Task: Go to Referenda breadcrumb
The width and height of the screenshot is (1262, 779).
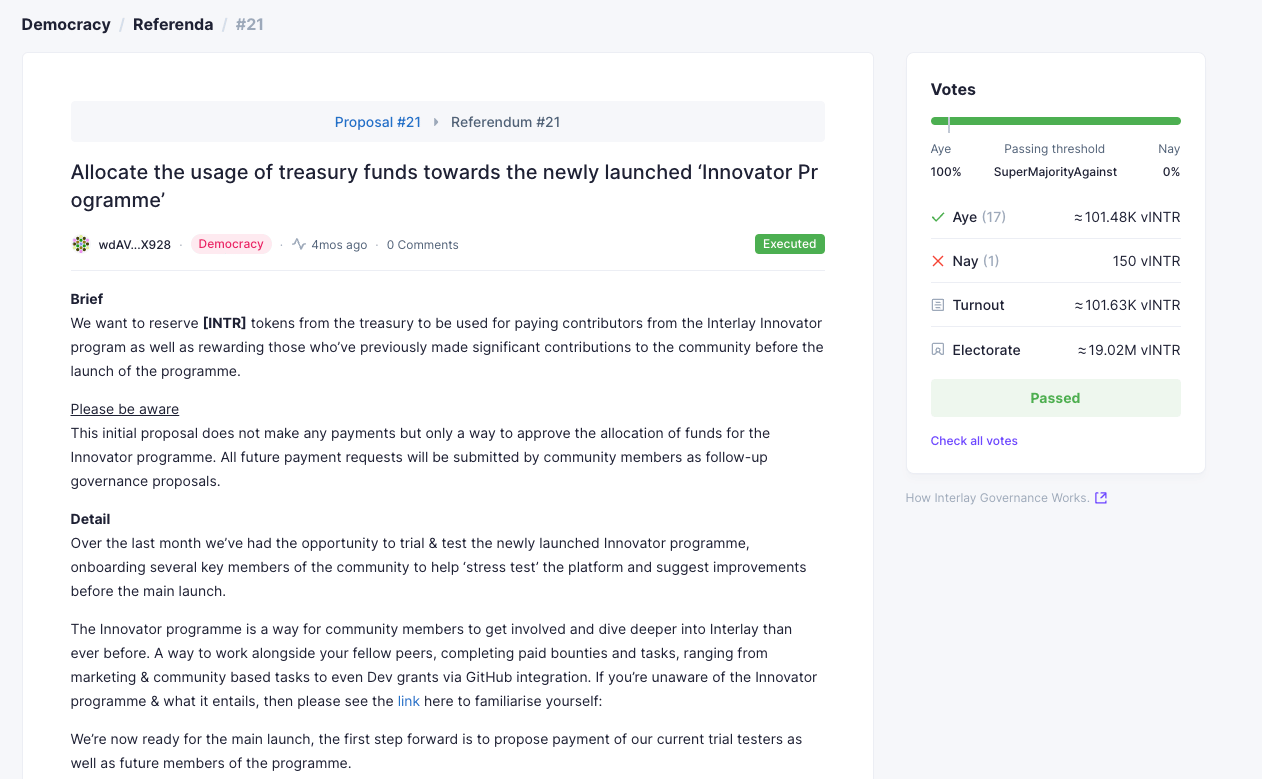Action: pyautogui.click(x=173, y=24)
